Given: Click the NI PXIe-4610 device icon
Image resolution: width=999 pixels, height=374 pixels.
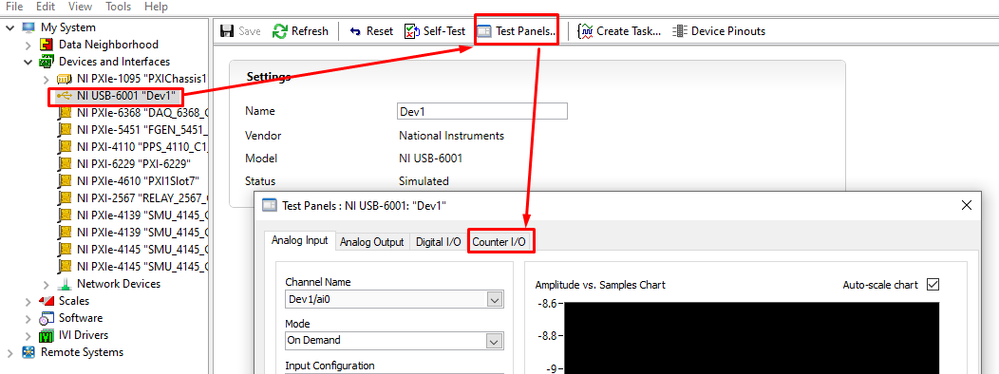Looking at the screenshot, I should (x=64, y=181).
